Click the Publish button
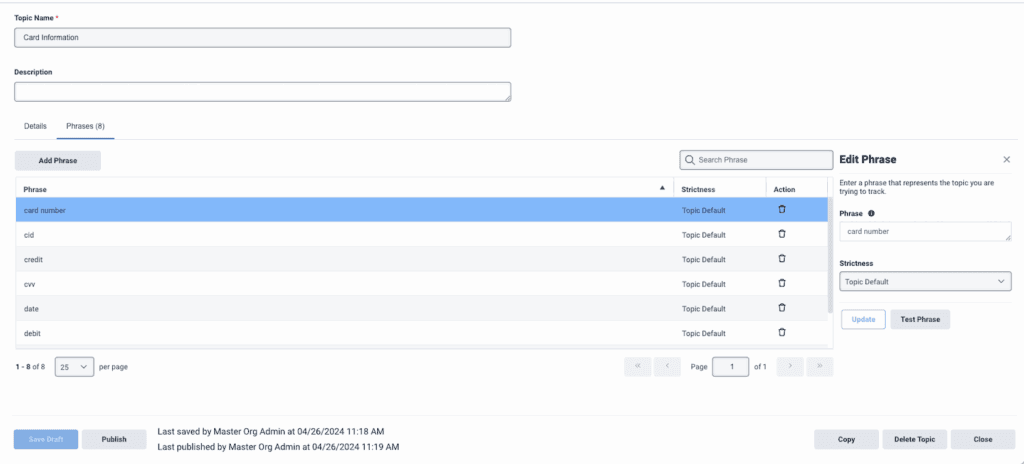Viewport: 1024px width, 464px height. [x=114, y=439]
